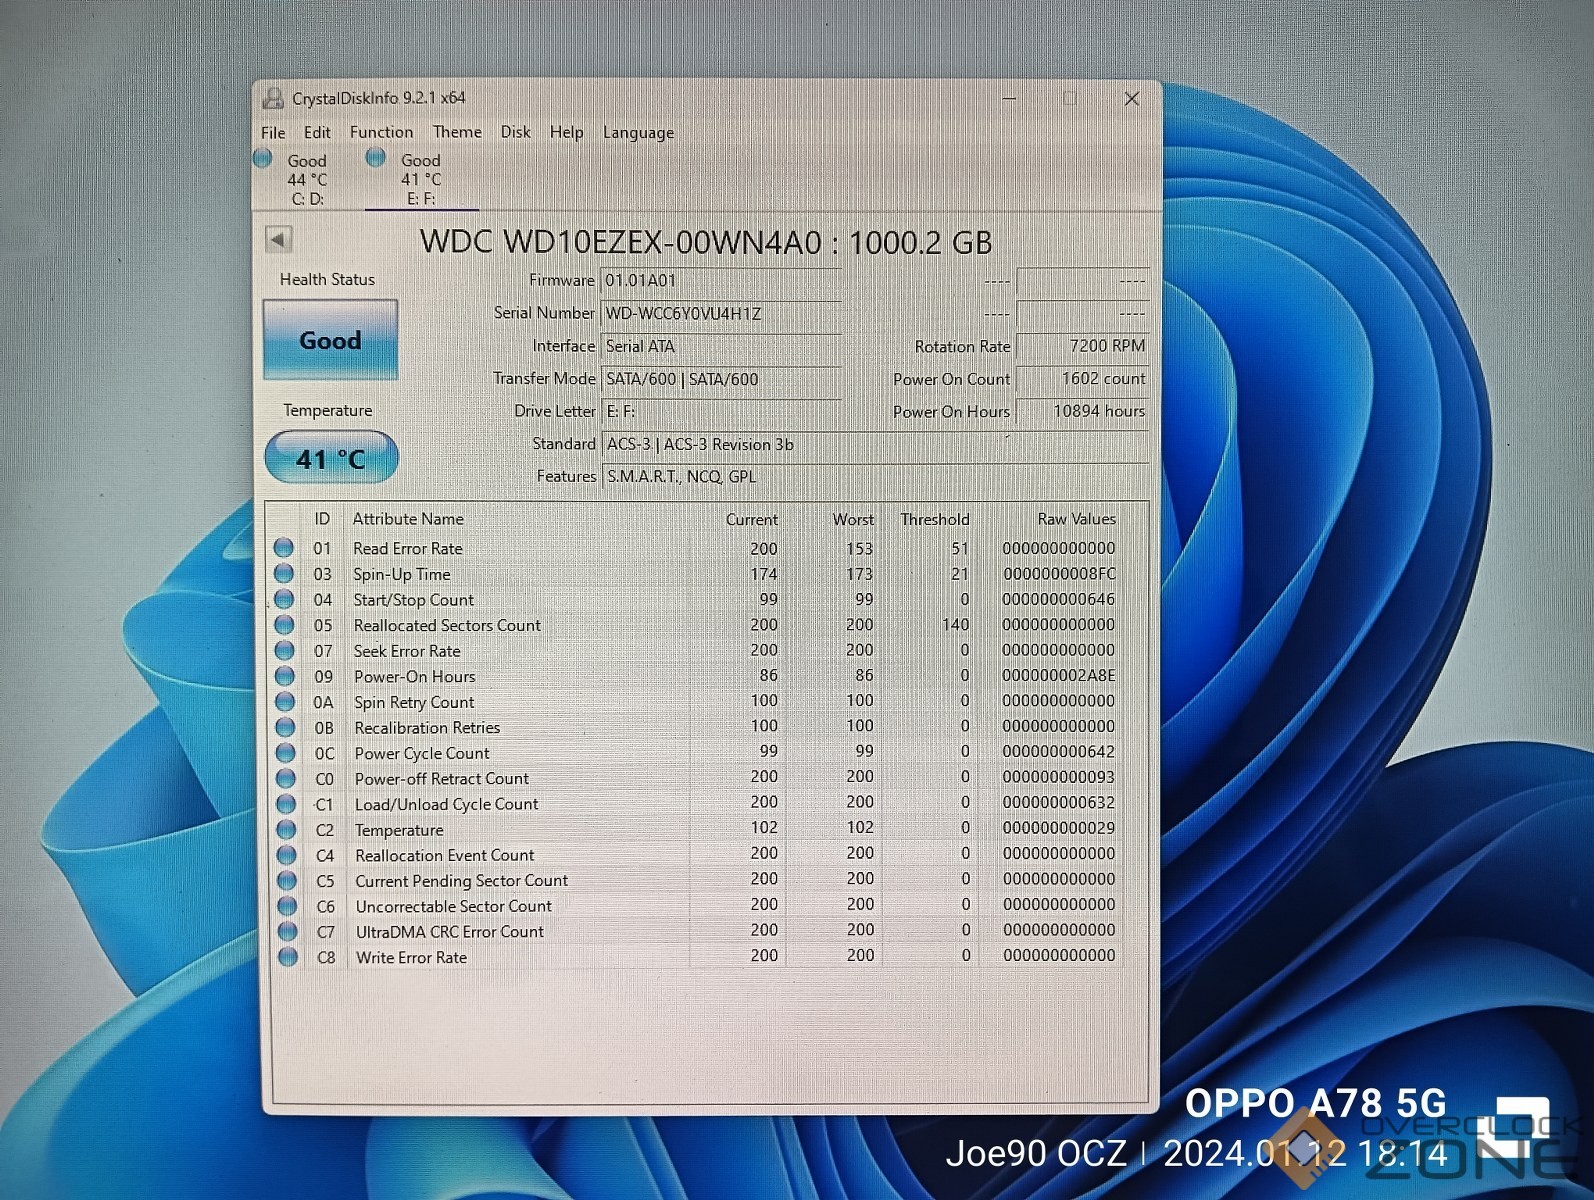The height and width of the screenshot is (1200, 1594).
Task: Click the status circle beside Read Error Rate
Action: tap(284, 548)
